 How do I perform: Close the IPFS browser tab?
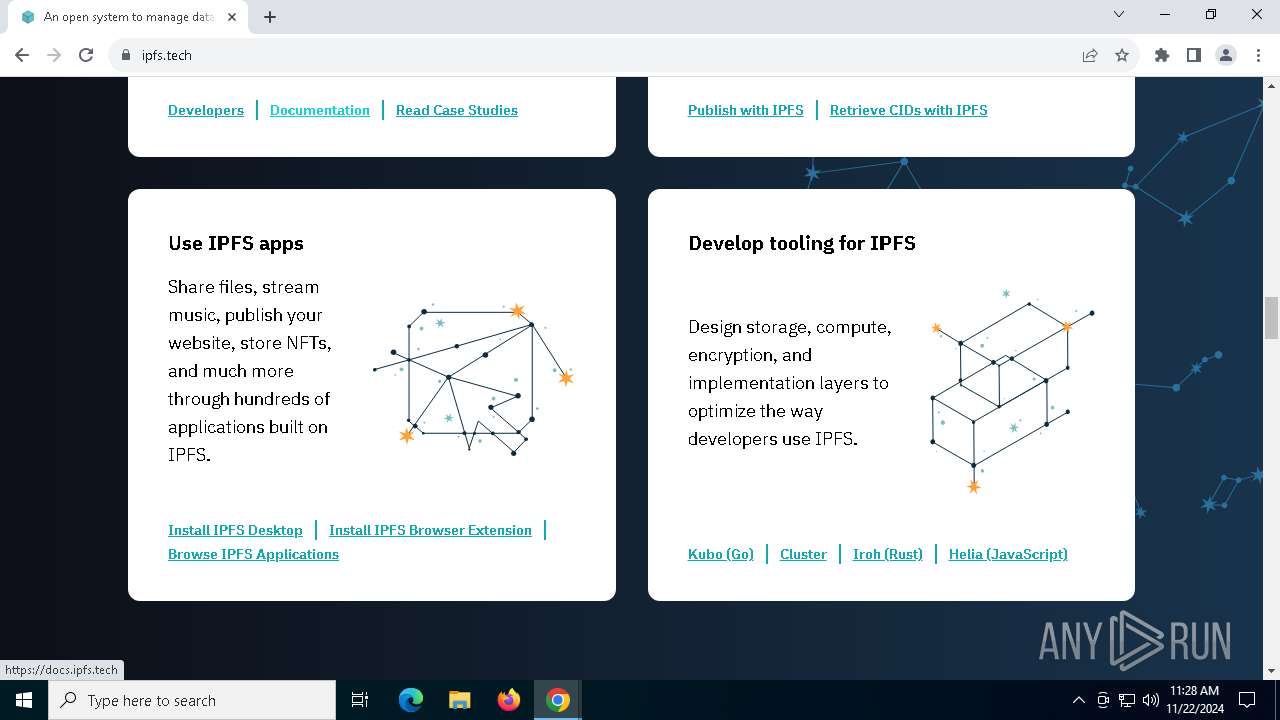point(232,16)
